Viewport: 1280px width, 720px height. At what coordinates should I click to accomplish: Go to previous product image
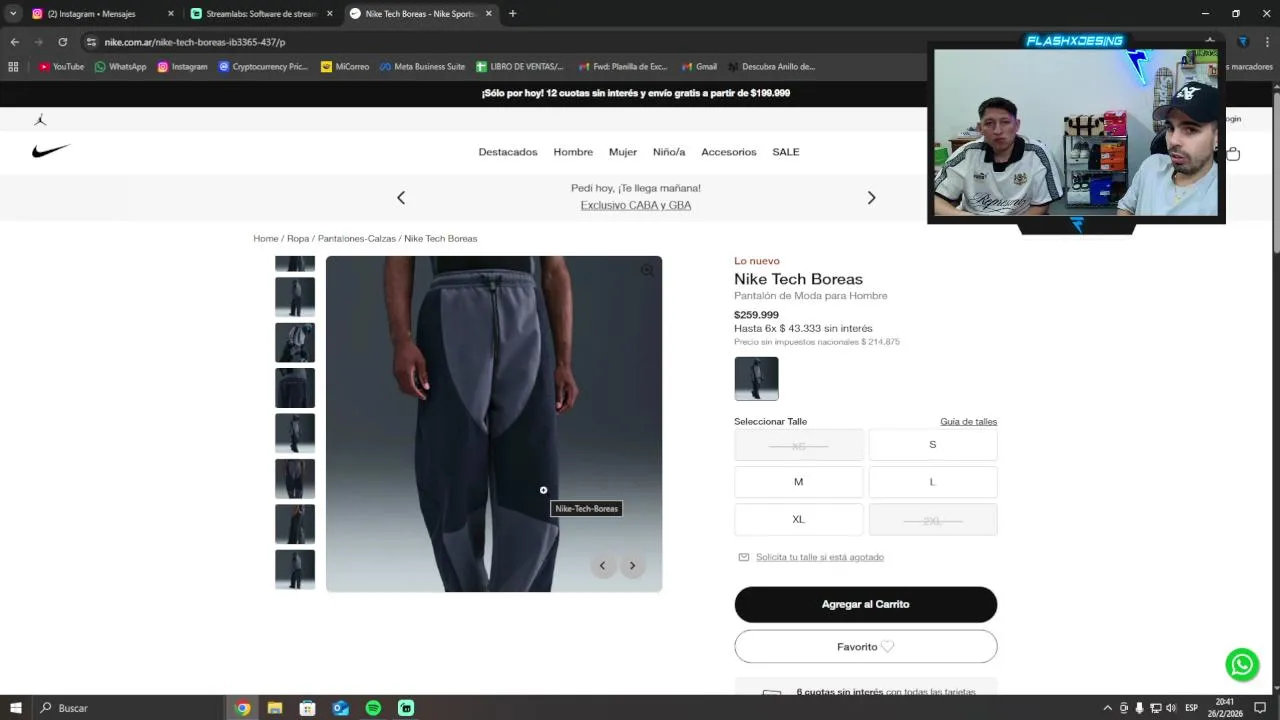(602, 566)
